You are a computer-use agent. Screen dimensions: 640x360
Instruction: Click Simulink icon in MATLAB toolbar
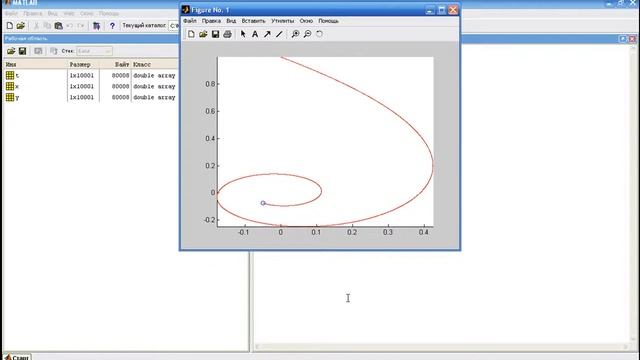(x=96, y=26)
